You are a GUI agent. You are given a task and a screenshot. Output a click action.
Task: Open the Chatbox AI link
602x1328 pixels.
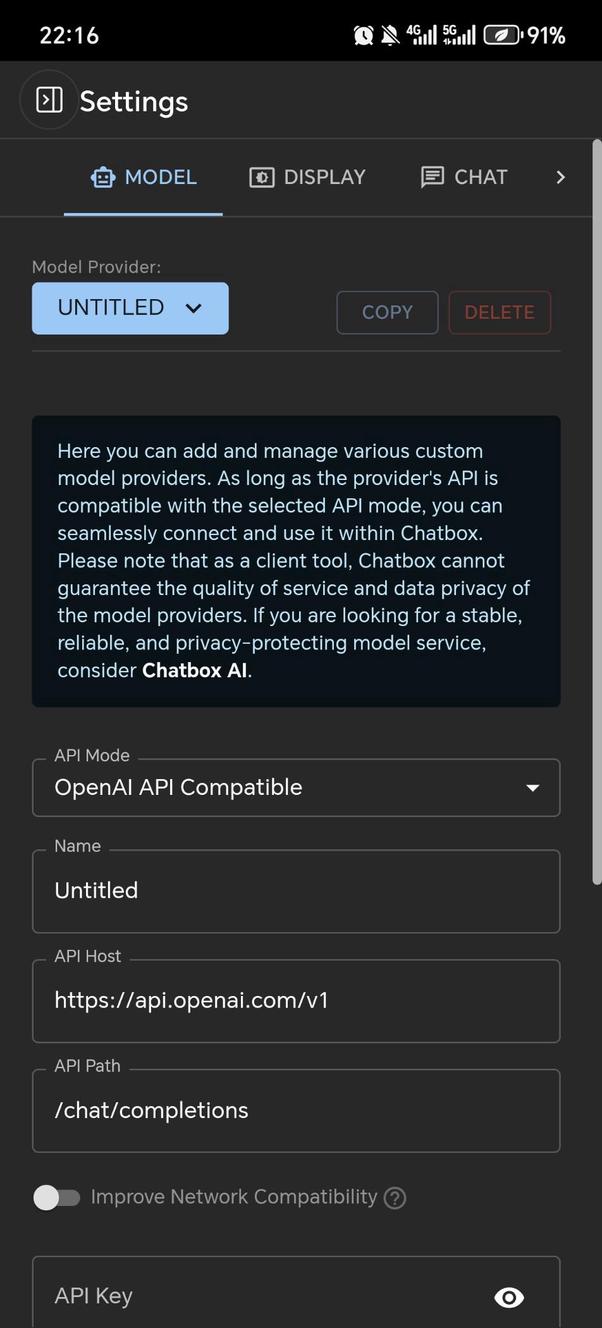click(194, 670)
